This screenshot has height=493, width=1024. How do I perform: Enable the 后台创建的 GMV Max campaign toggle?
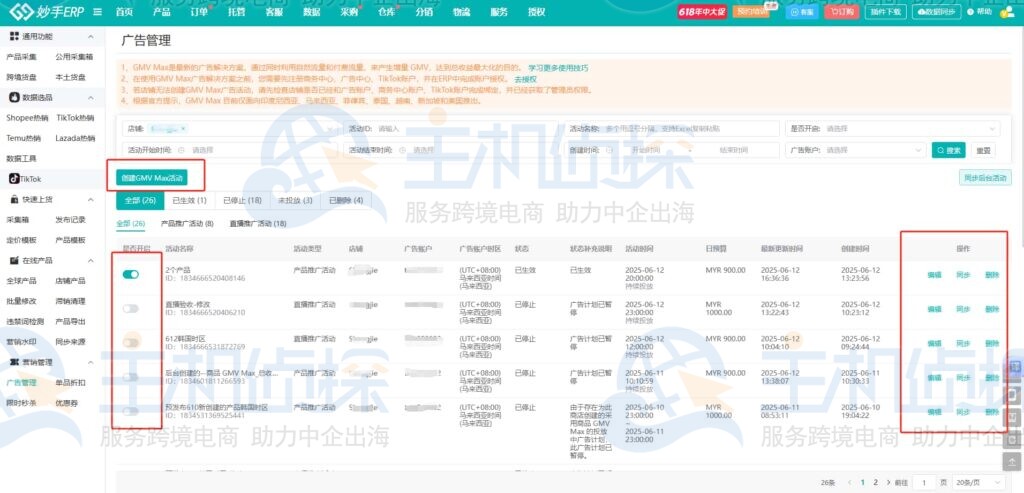(131, 377)
